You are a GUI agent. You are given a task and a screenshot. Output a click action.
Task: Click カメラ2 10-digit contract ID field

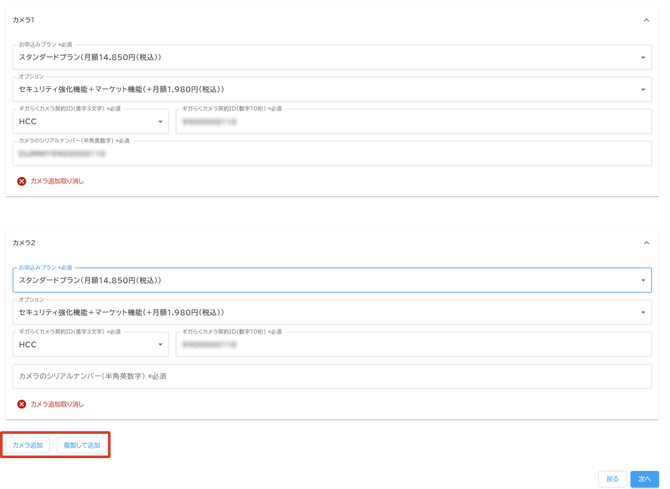coord(413,345)
